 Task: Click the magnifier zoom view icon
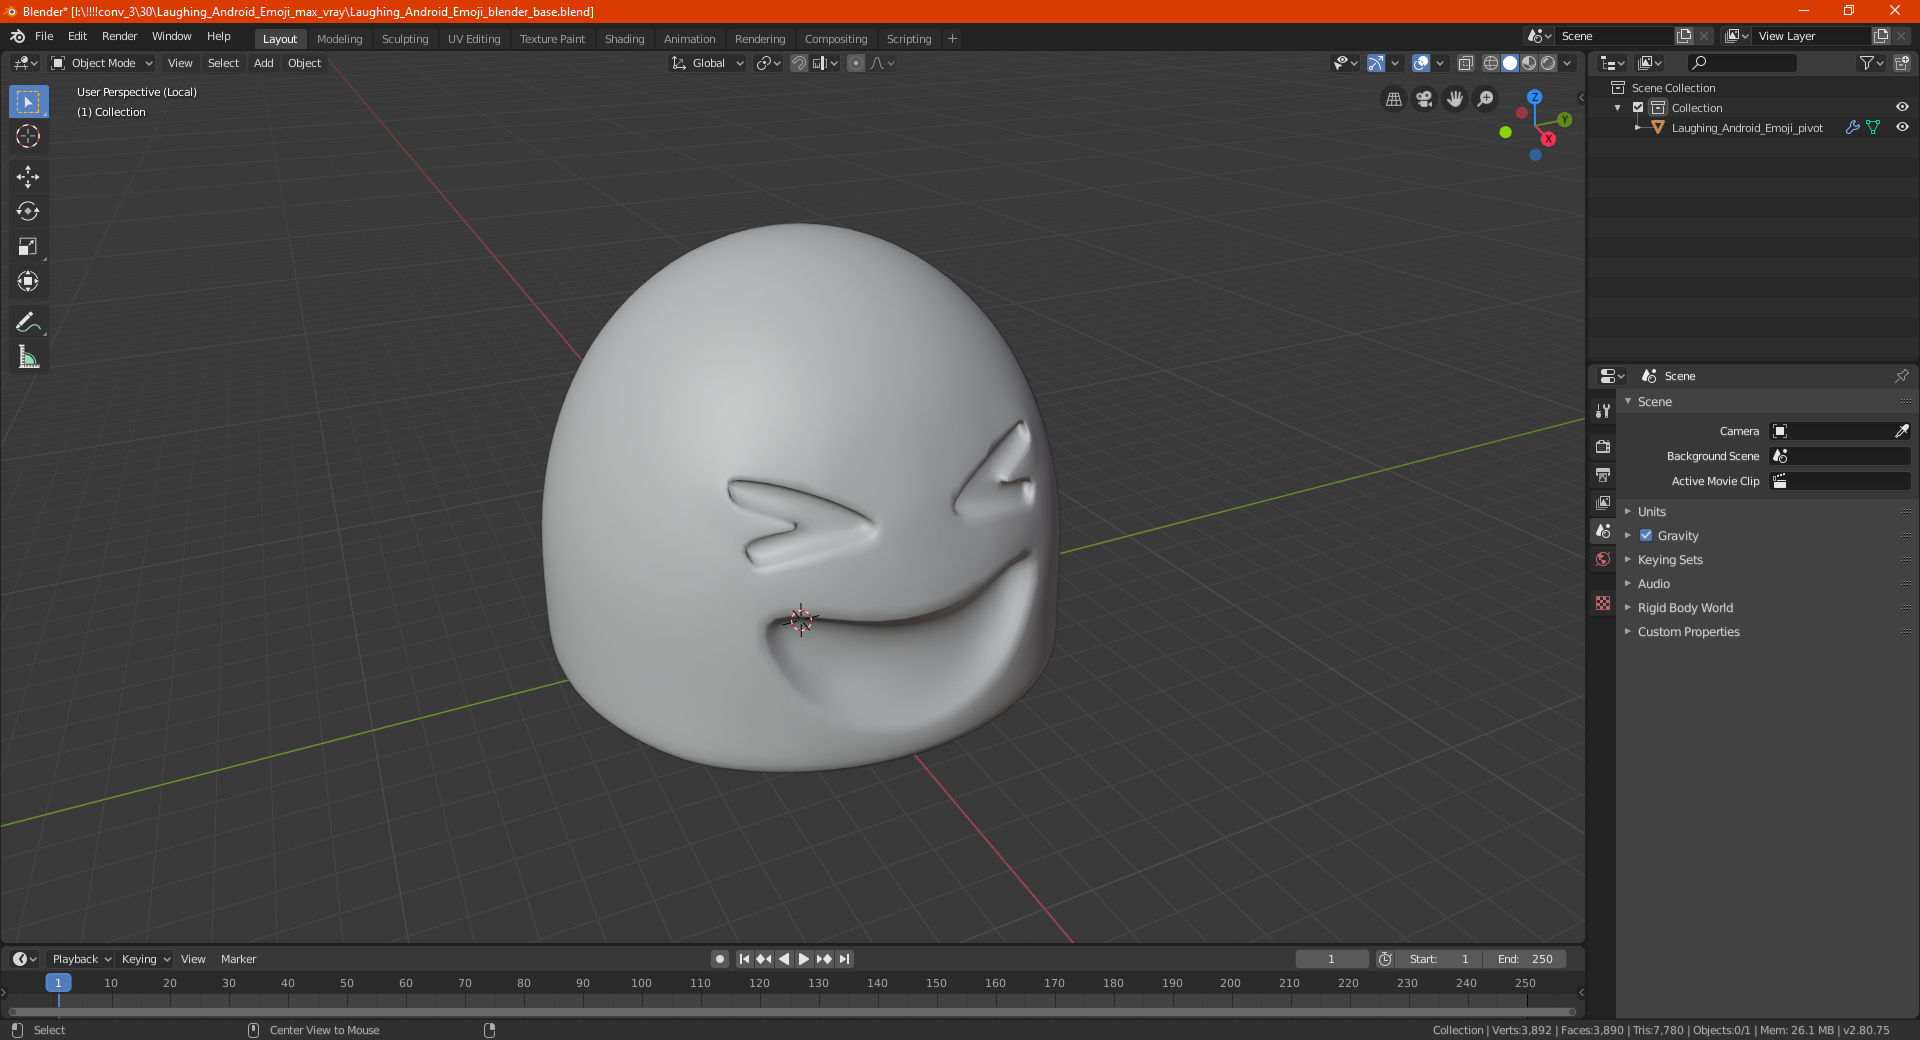click(x=1486, y=99)
